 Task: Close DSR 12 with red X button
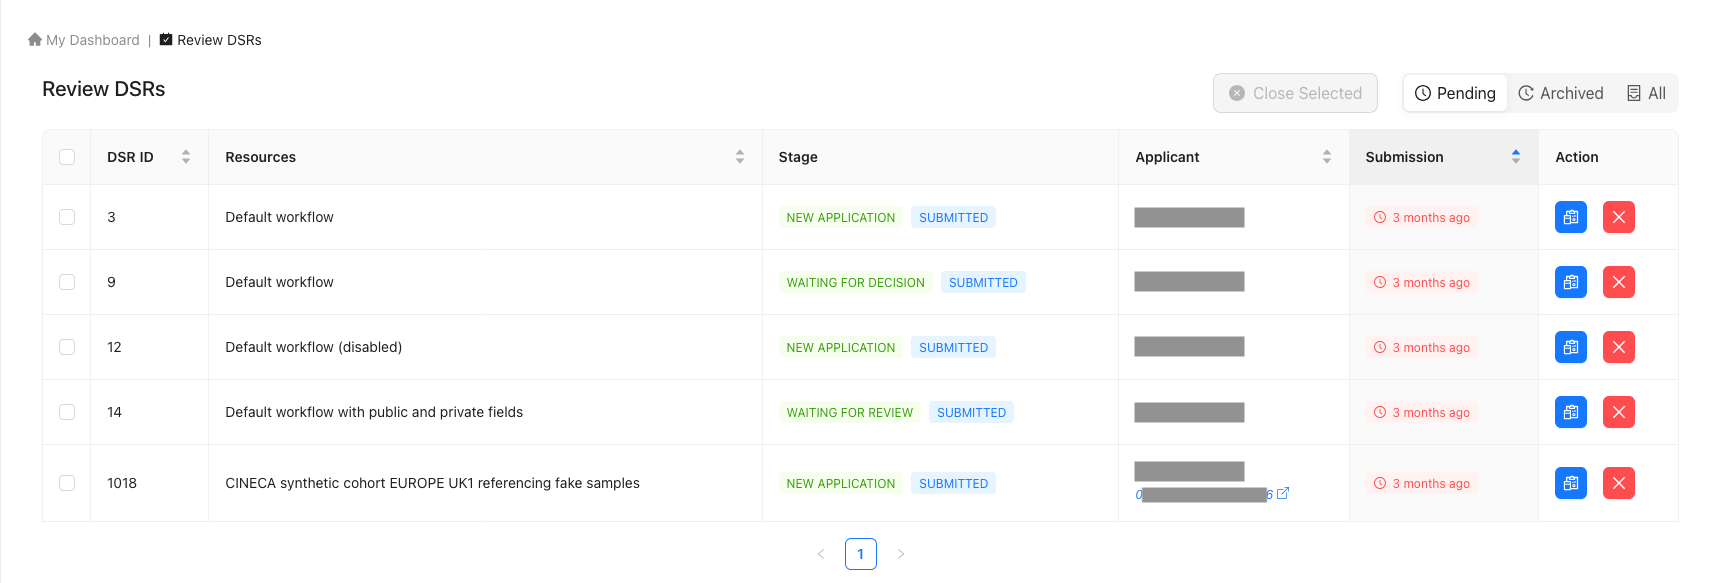click(x=1618, y=347)
